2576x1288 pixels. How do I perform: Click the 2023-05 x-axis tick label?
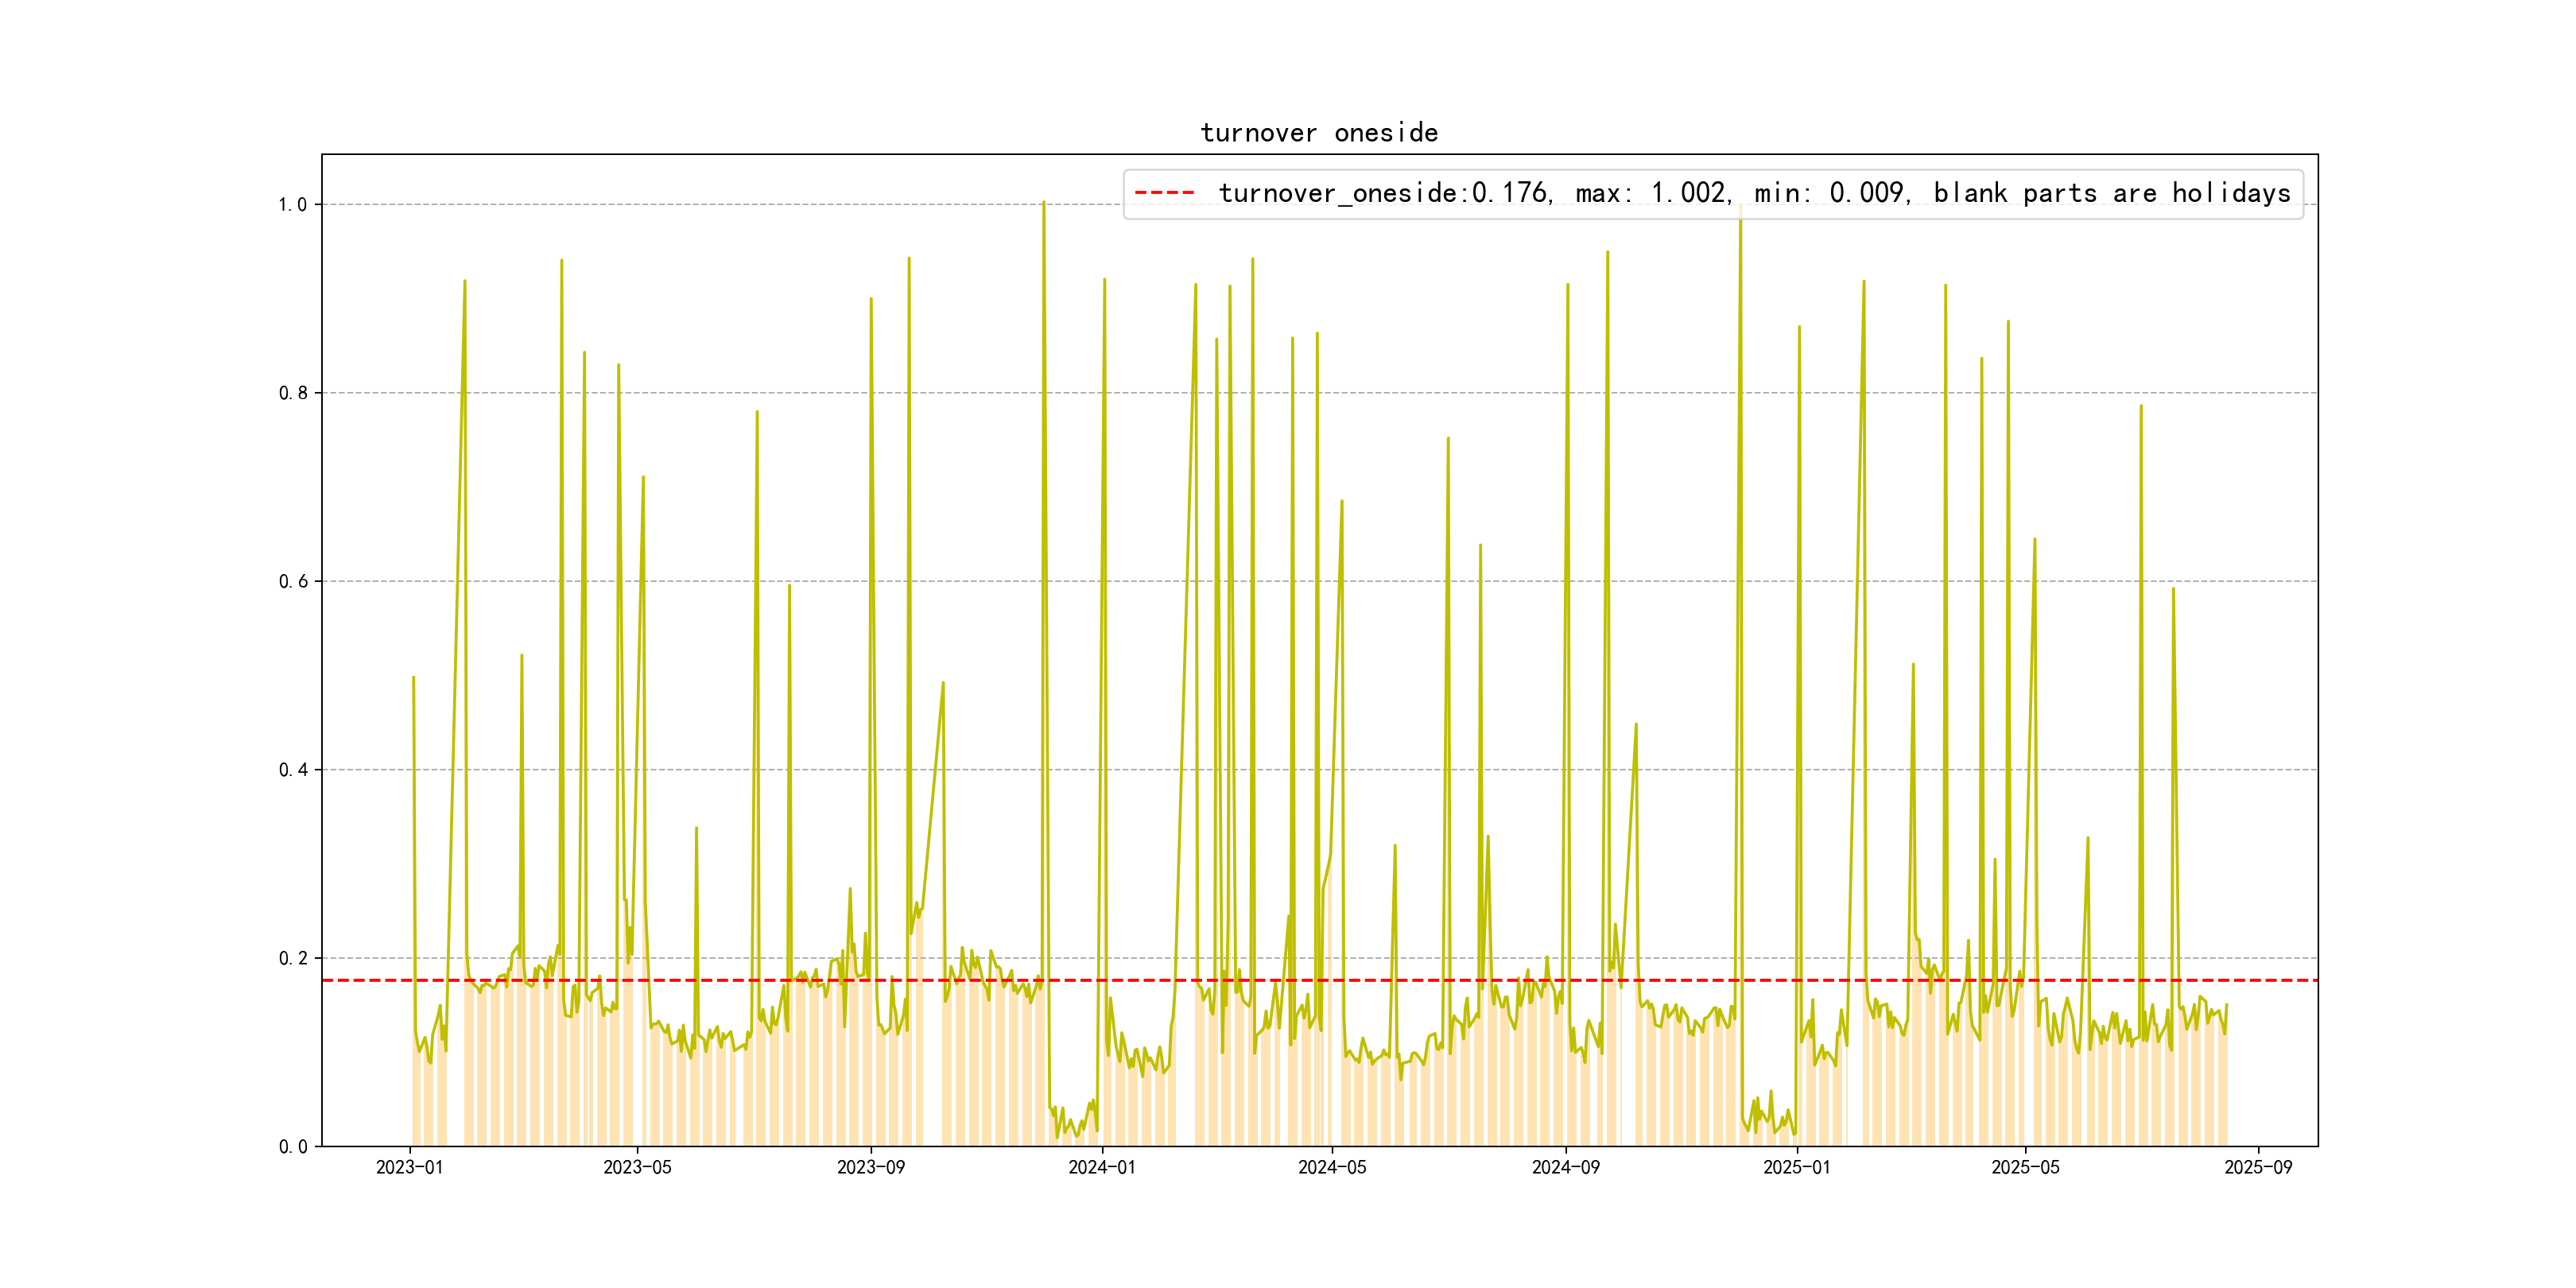click(x=637, y=1168)
